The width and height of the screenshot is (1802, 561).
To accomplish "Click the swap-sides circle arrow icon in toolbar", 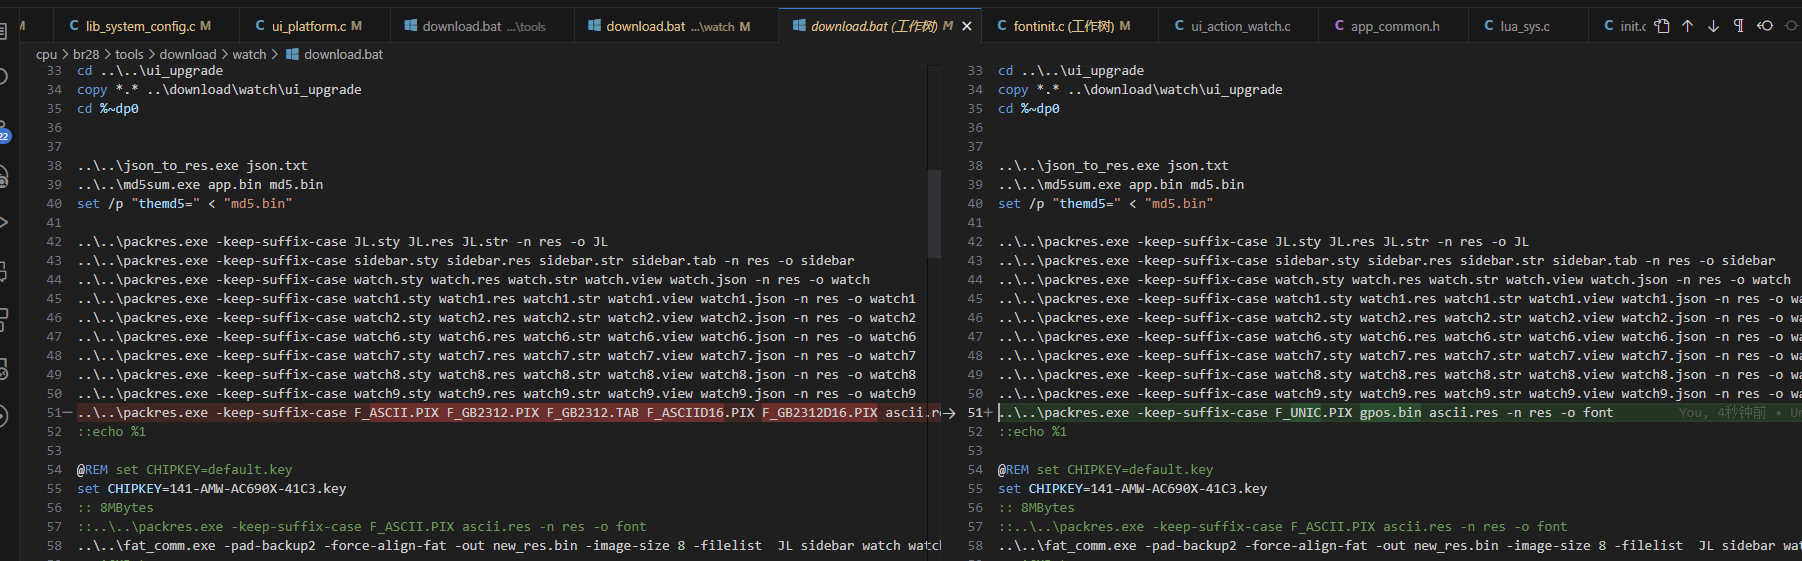I will click(x=1765, y=26).
